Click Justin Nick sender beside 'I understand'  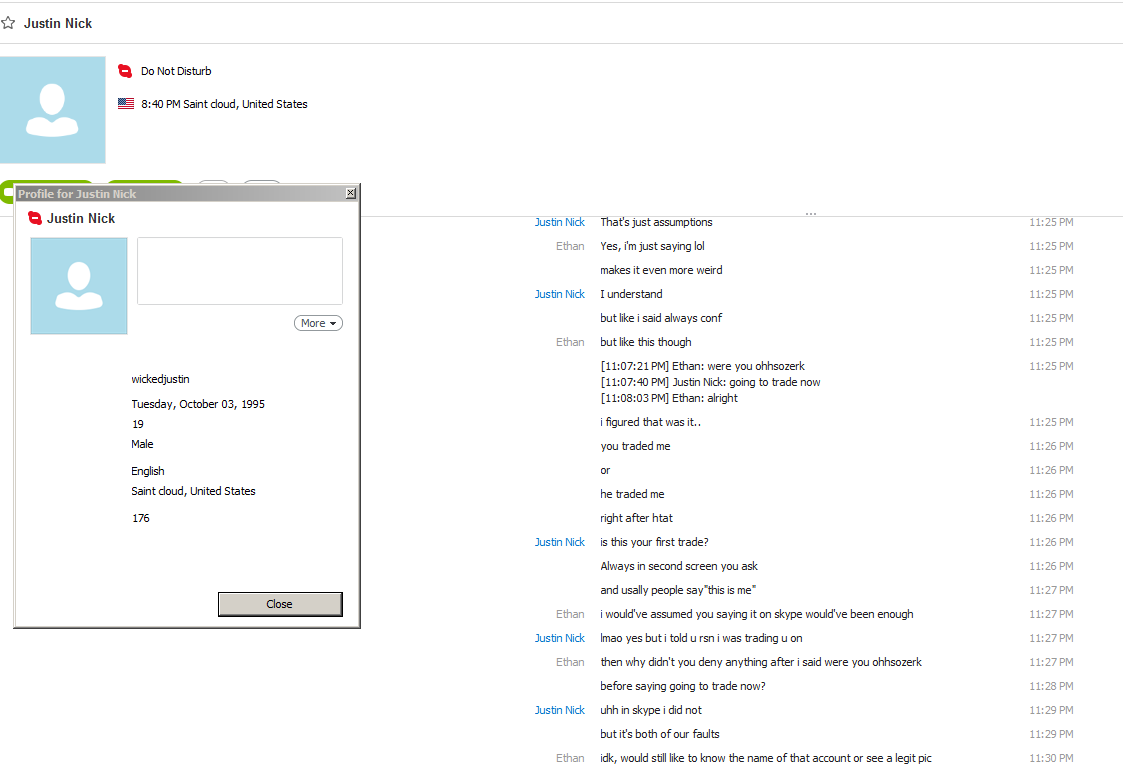[559, 294]
